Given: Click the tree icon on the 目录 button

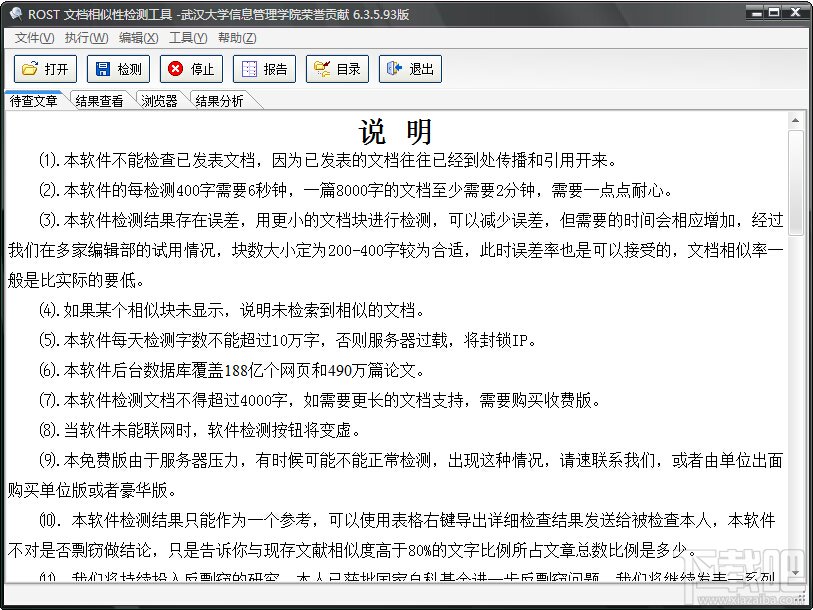Looking at the screenshot, I should [322, 68].
